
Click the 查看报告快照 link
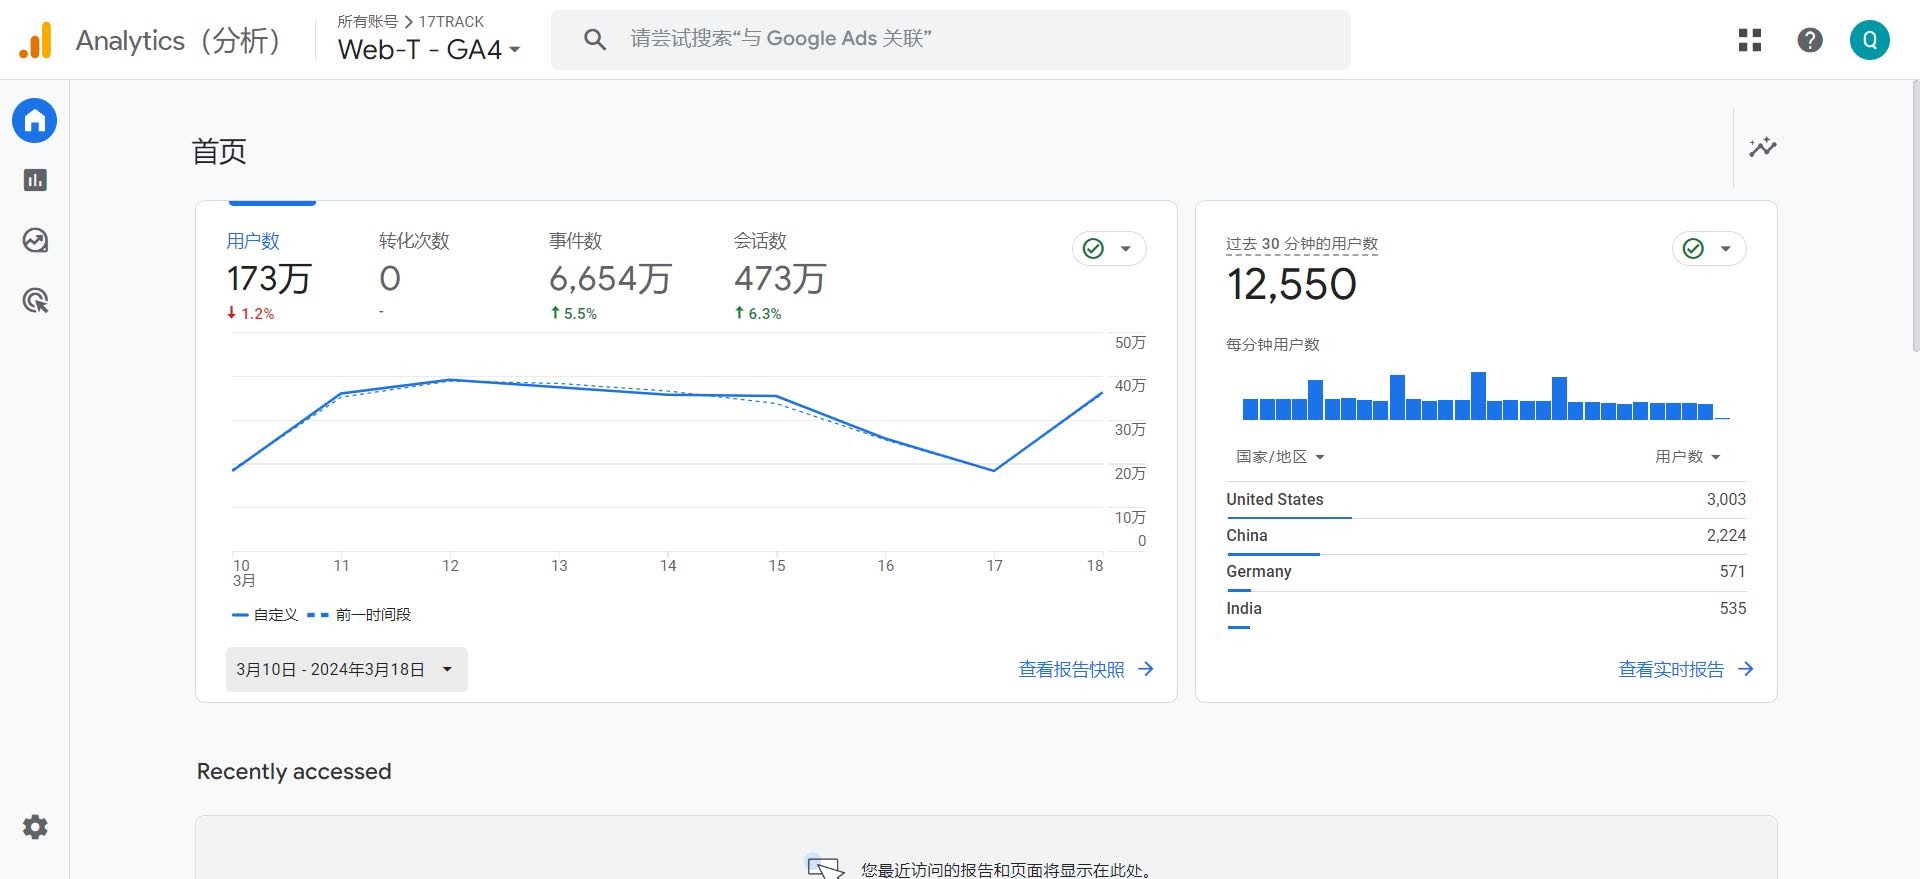tap(1086, 669)
